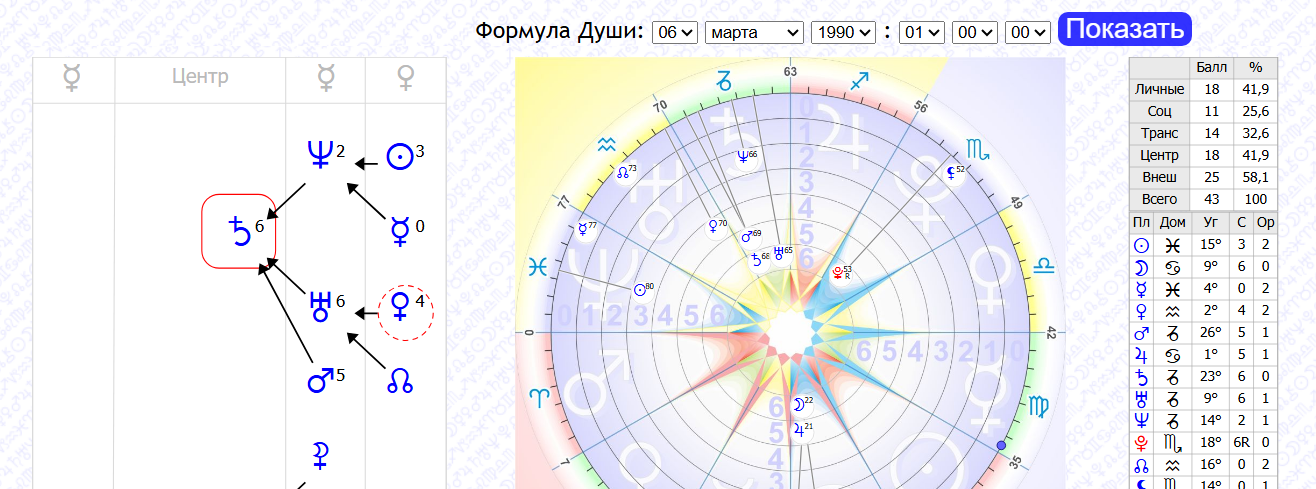Click red Pluto marker labeled 53 in chart
The height and width of the screenshot is (489, 1316).
(838, 270)
